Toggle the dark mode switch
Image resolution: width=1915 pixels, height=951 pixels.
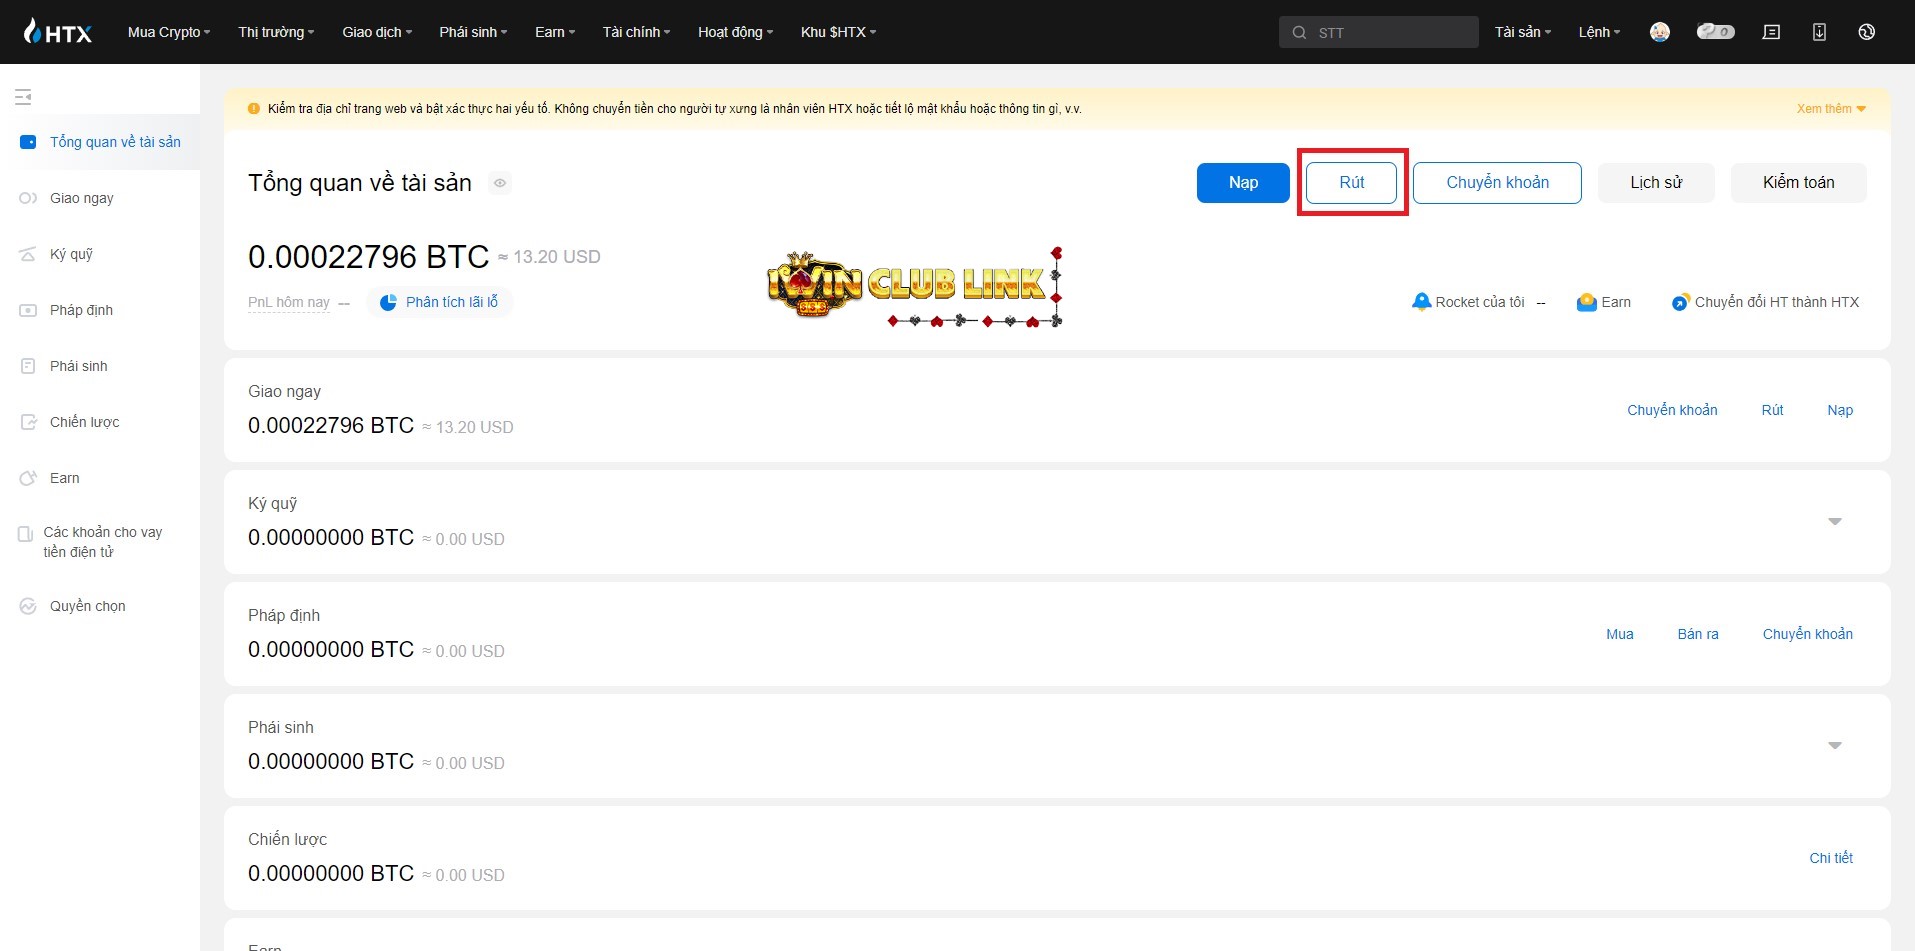(x=1715, y=32)
